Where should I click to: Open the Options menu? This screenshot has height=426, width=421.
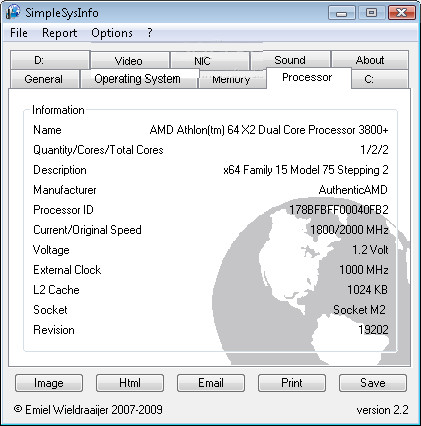pyautogui.click(x=112, y=33)
